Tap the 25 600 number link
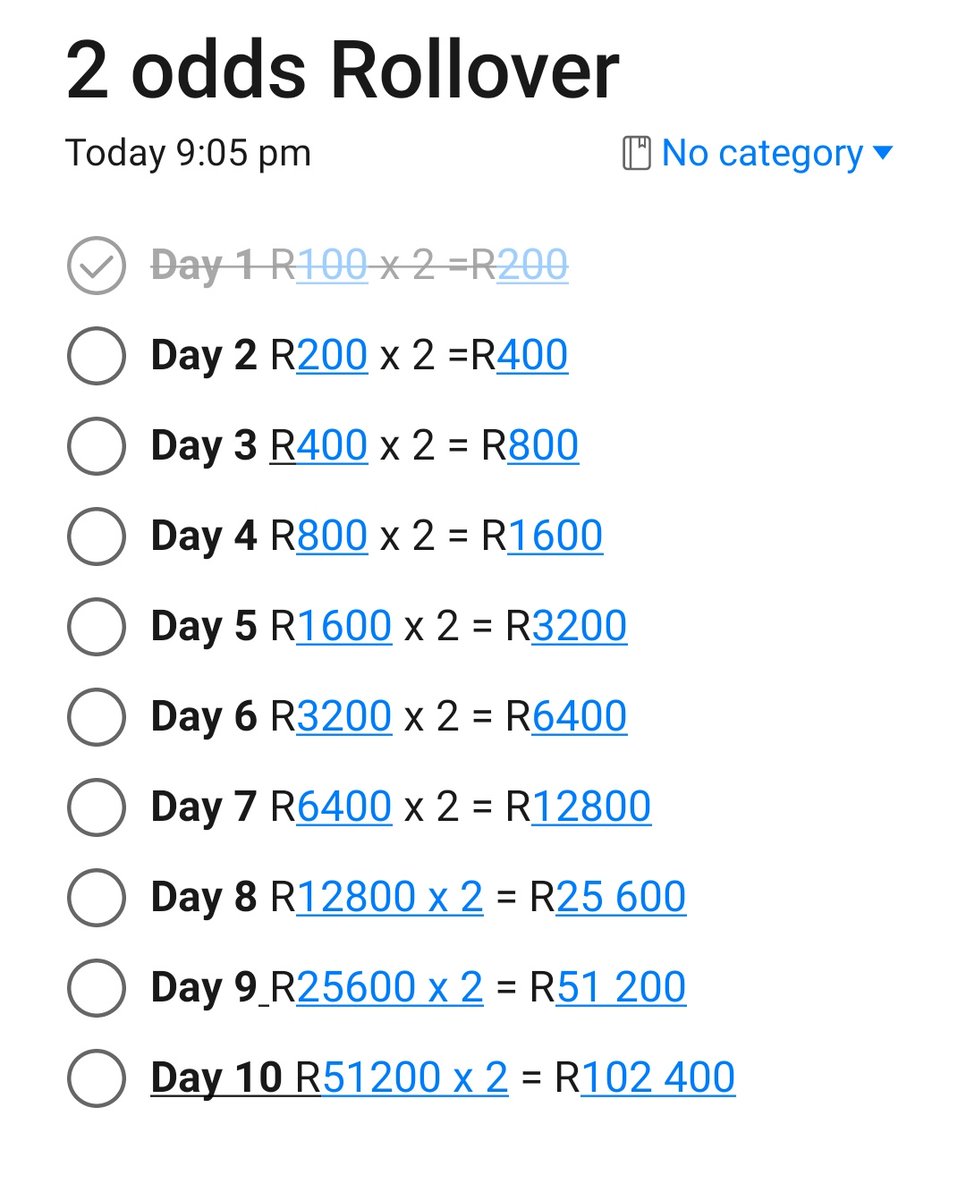 pos(621,897)
